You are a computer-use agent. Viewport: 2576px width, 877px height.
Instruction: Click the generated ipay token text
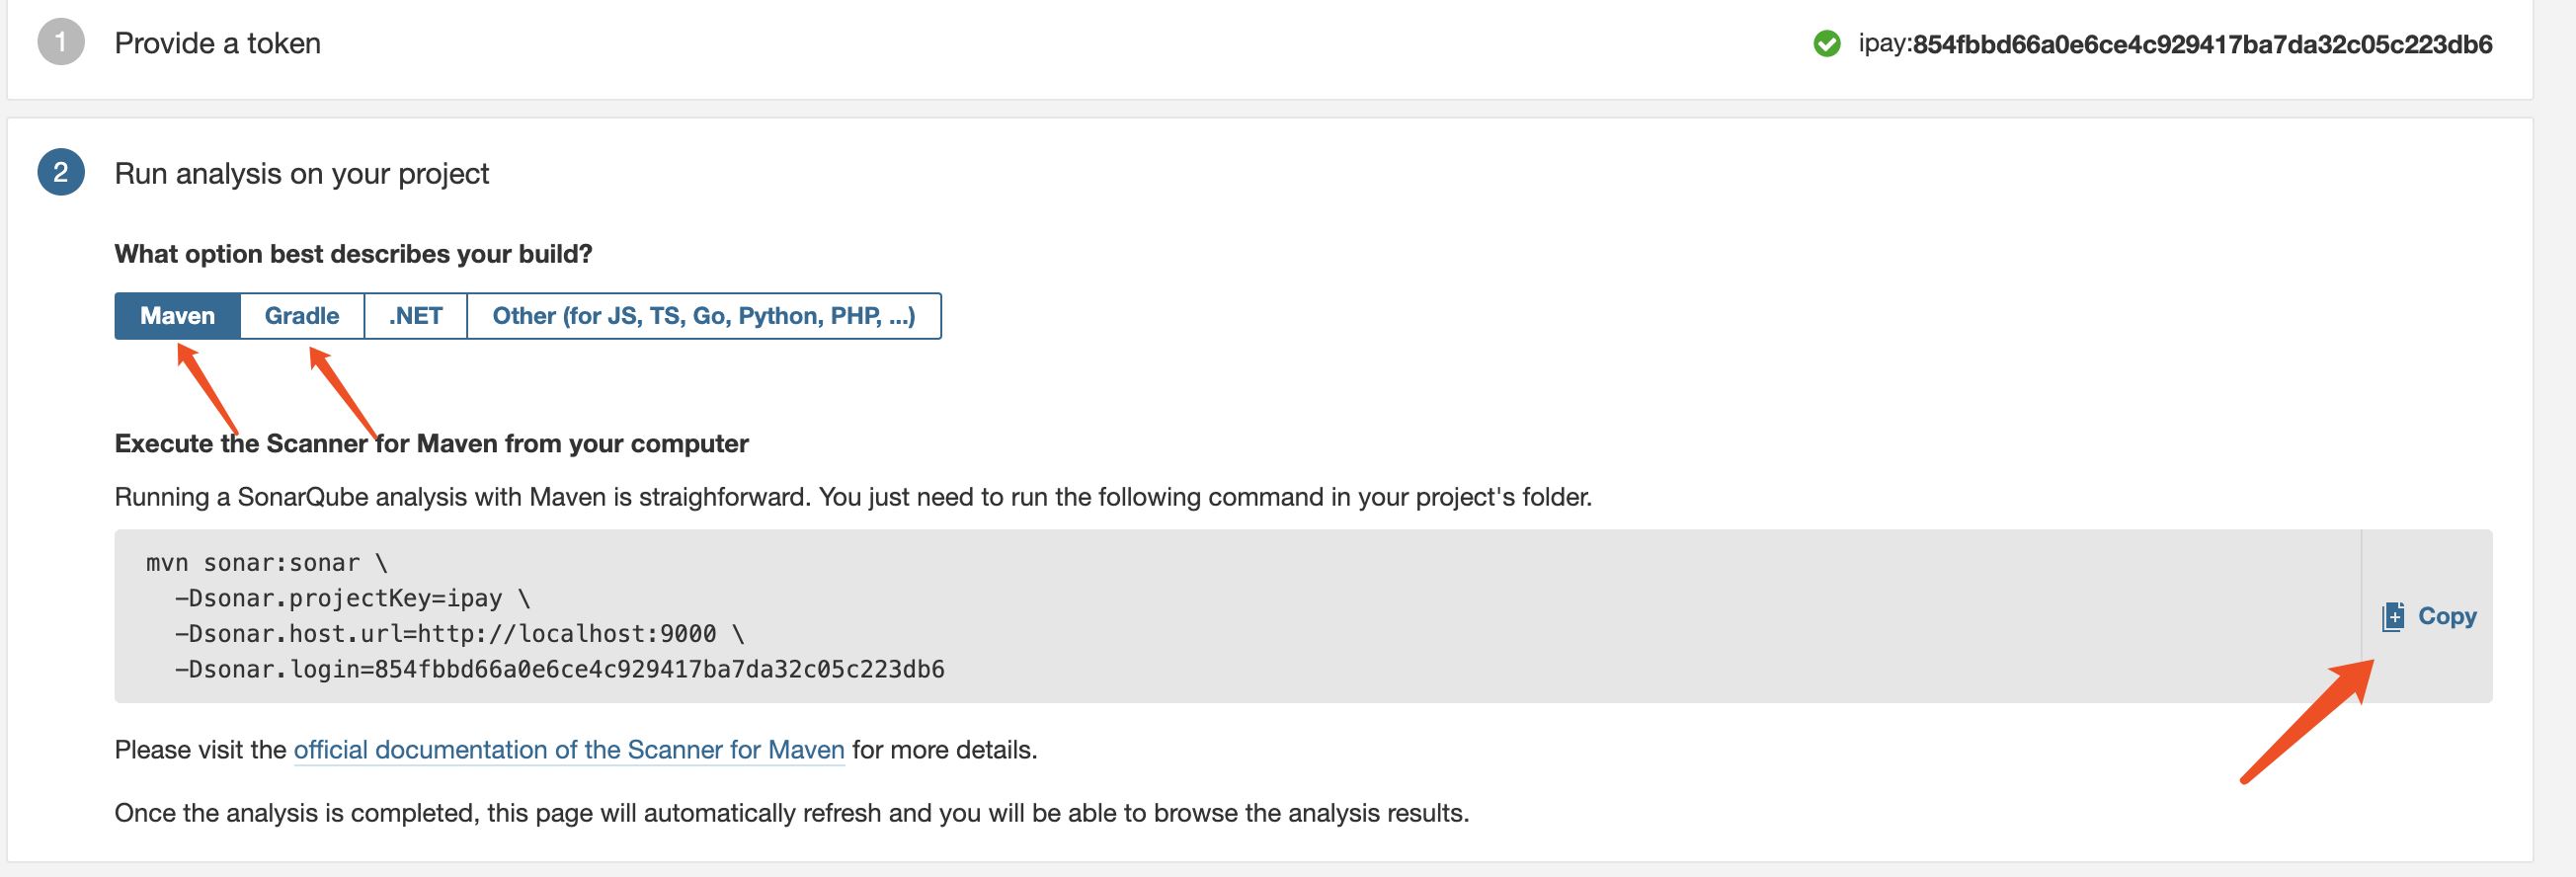2175,44
